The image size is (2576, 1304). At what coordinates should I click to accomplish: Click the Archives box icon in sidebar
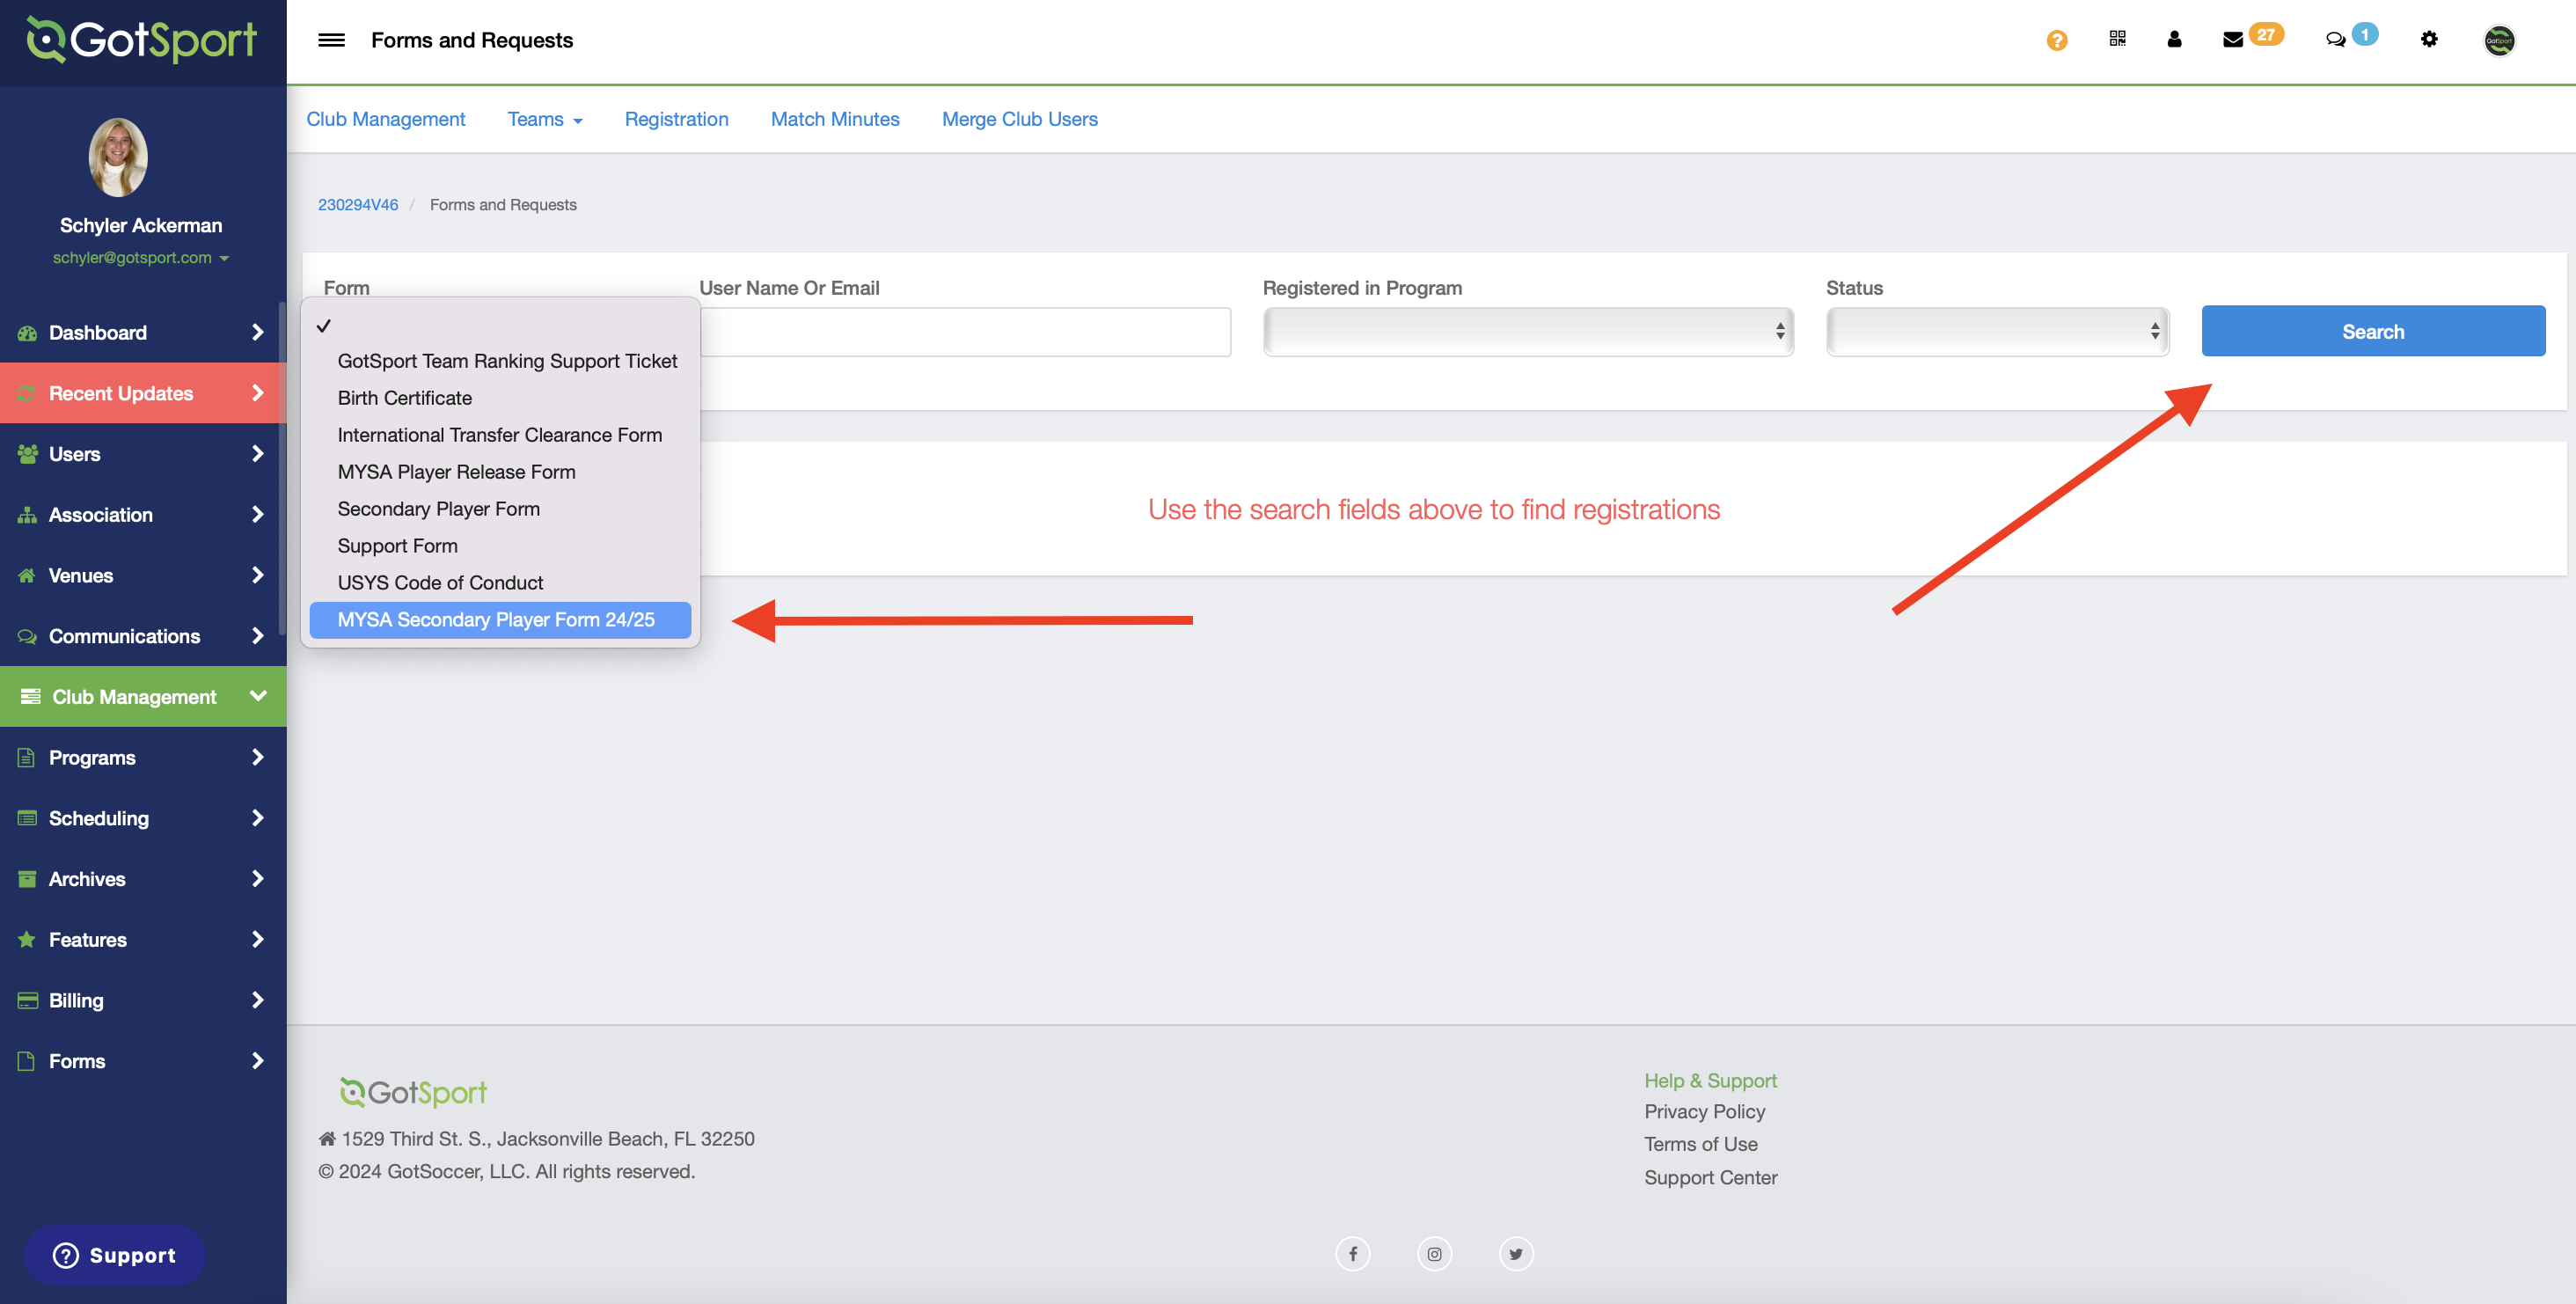[x=27, y=879]
